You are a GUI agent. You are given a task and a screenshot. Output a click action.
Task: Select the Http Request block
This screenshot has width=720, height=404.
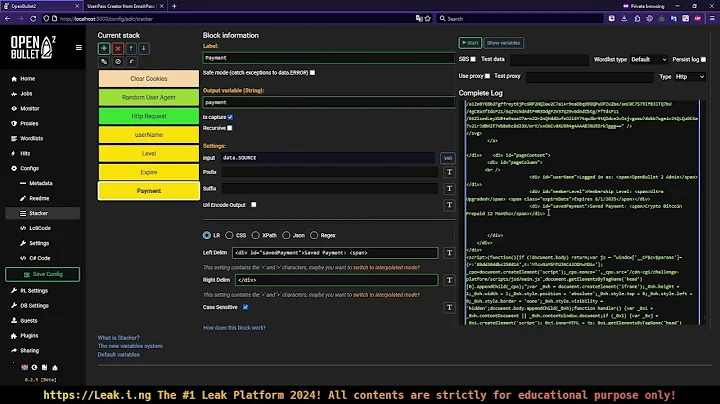(149, 116)
